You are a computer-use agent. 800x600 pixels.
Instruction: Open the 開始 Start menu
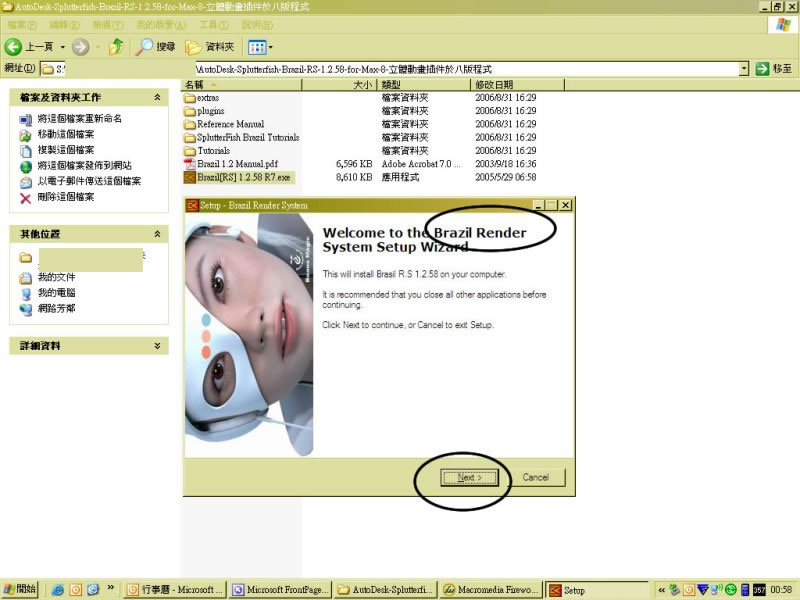[x=19, y=589]
